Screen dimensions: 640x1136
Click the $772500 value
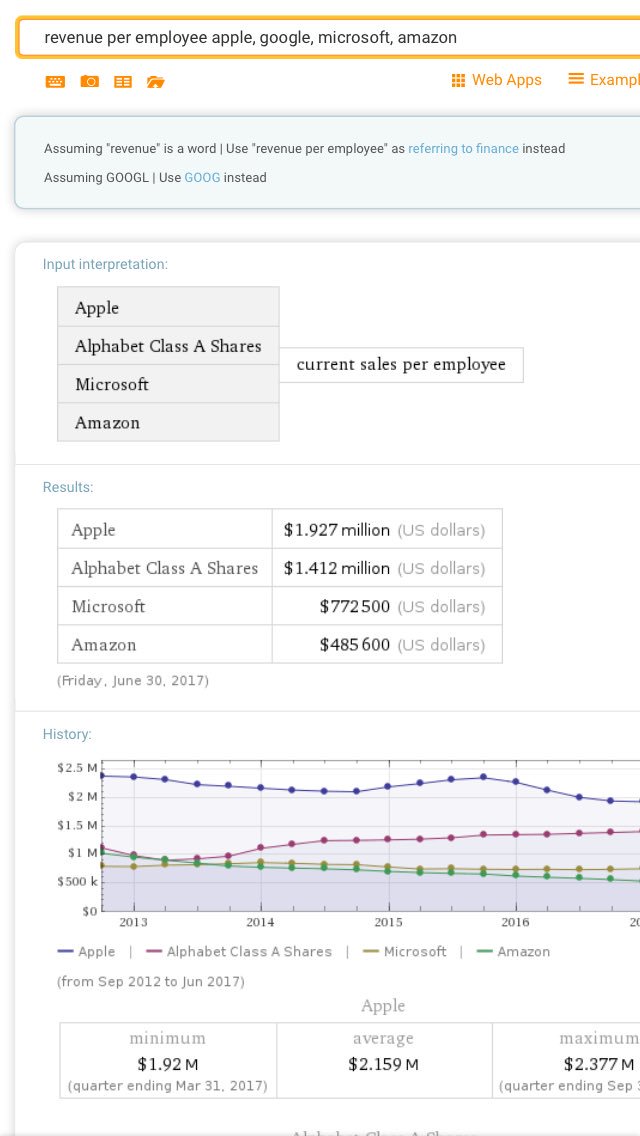(x=354, y=606)
